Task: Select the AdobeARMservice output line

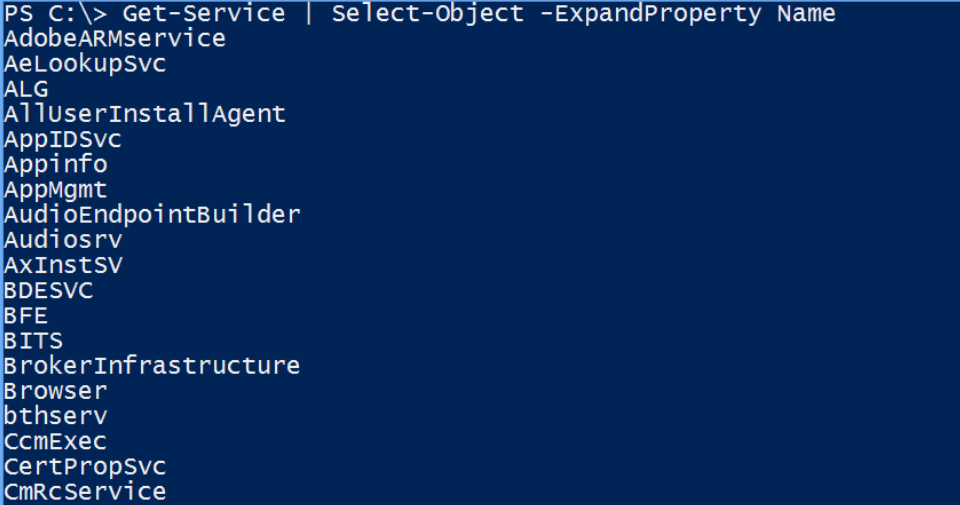Action: tap(115, 39)
